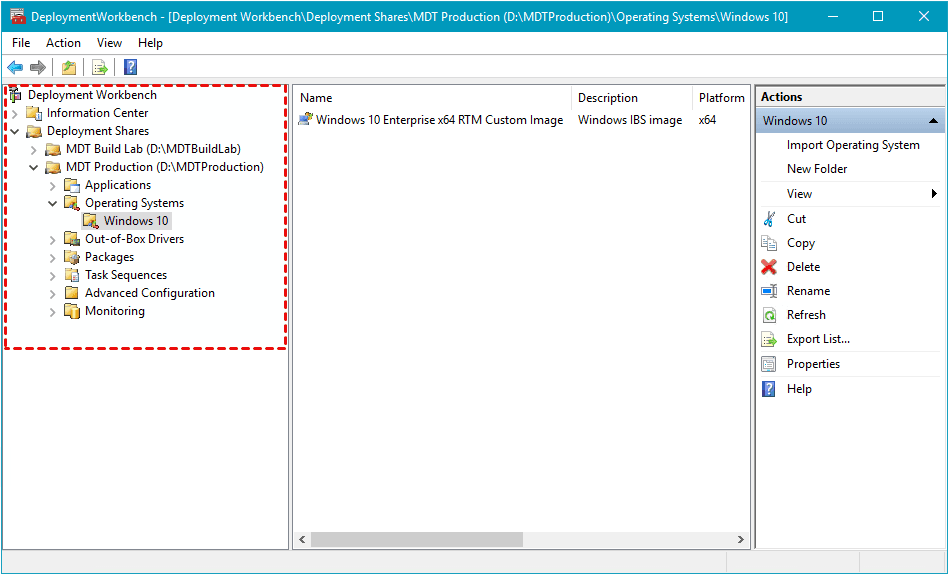Click the Copy icon in Actions pane
950x576 pixels.
769,243
